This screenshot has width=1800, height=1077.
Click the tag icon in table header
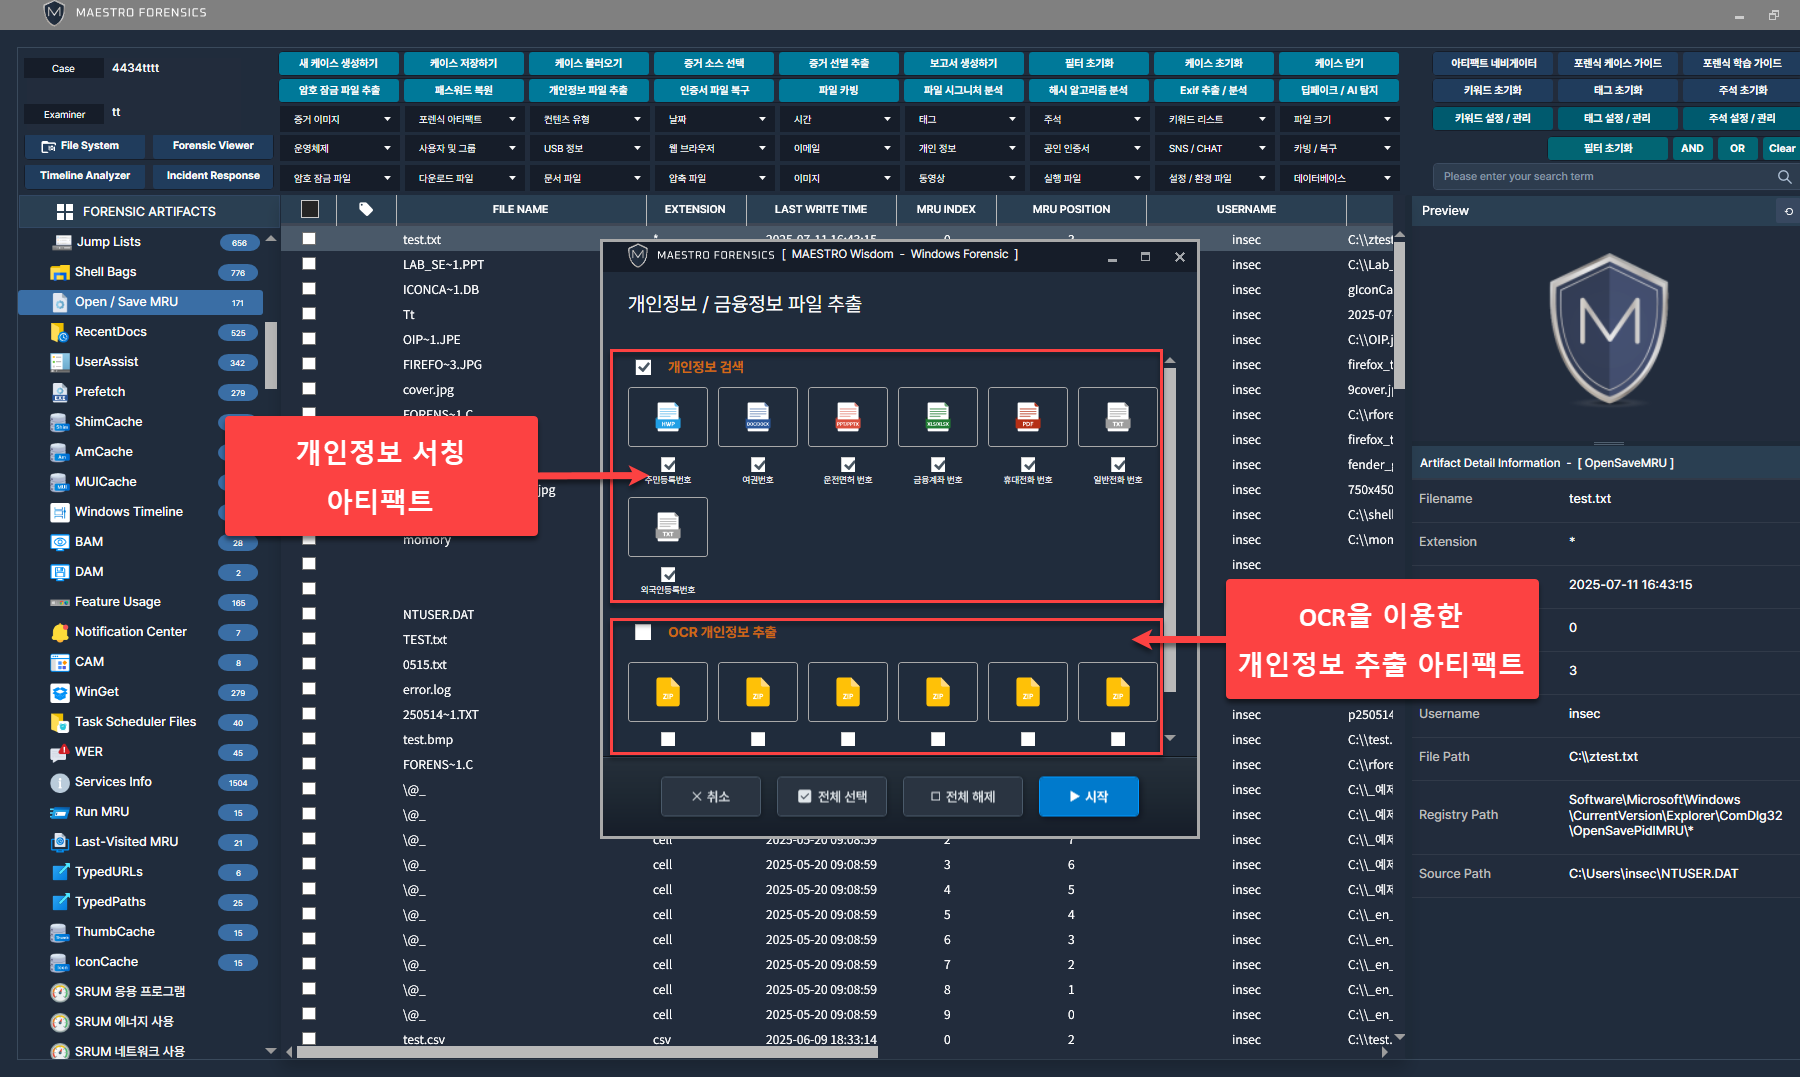(x=366, y=209)
